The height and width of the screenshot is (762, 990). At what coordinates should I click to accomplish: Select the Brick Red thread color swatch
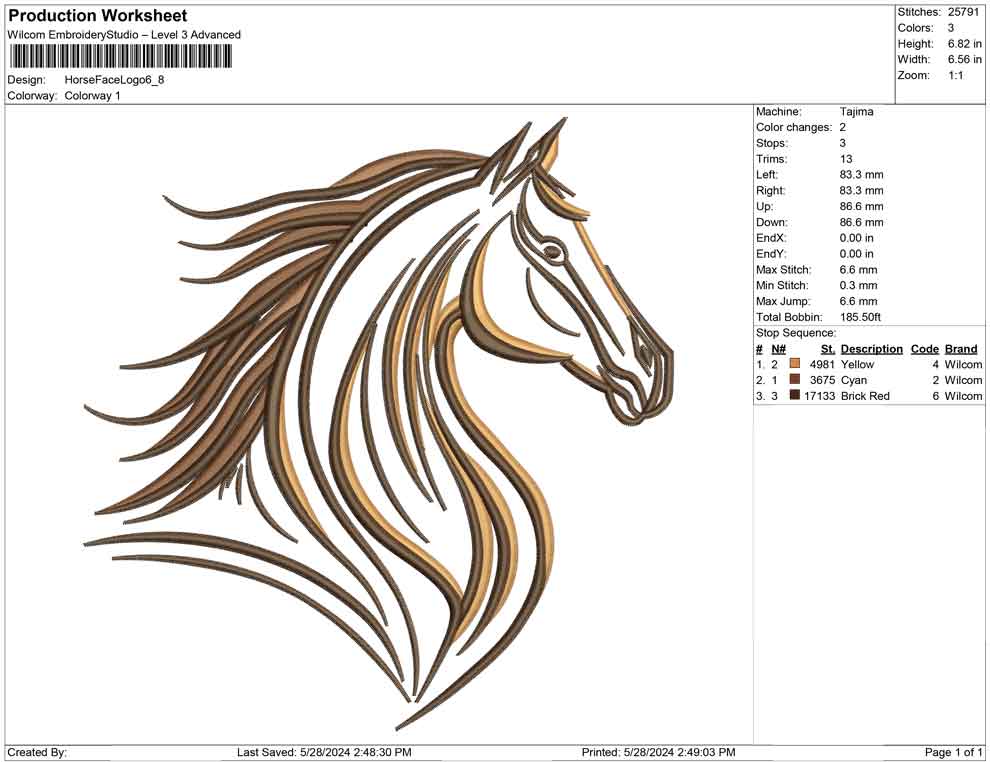tap(793, 395)
